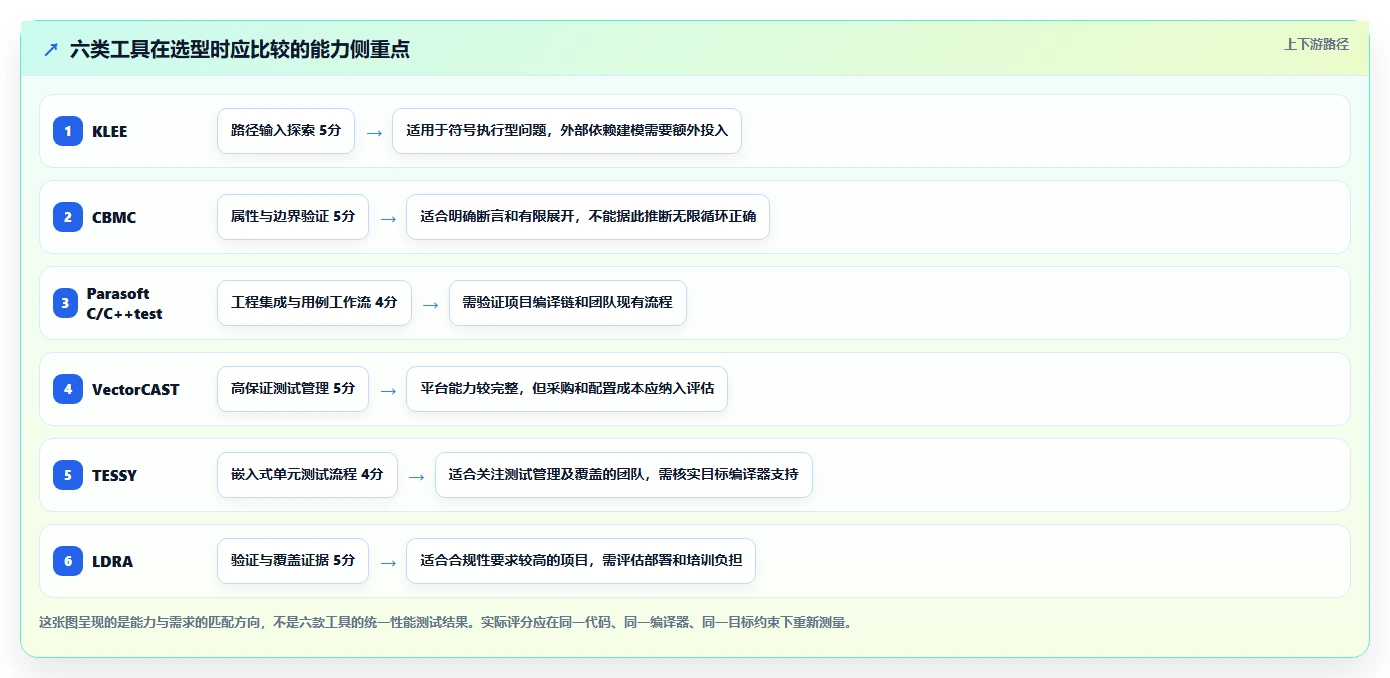Image resolution: width=1390 pixels, height=678 pixels.
Task: Click the CBMC description about 明确断言和有限展开
Action: click(588, 217)
